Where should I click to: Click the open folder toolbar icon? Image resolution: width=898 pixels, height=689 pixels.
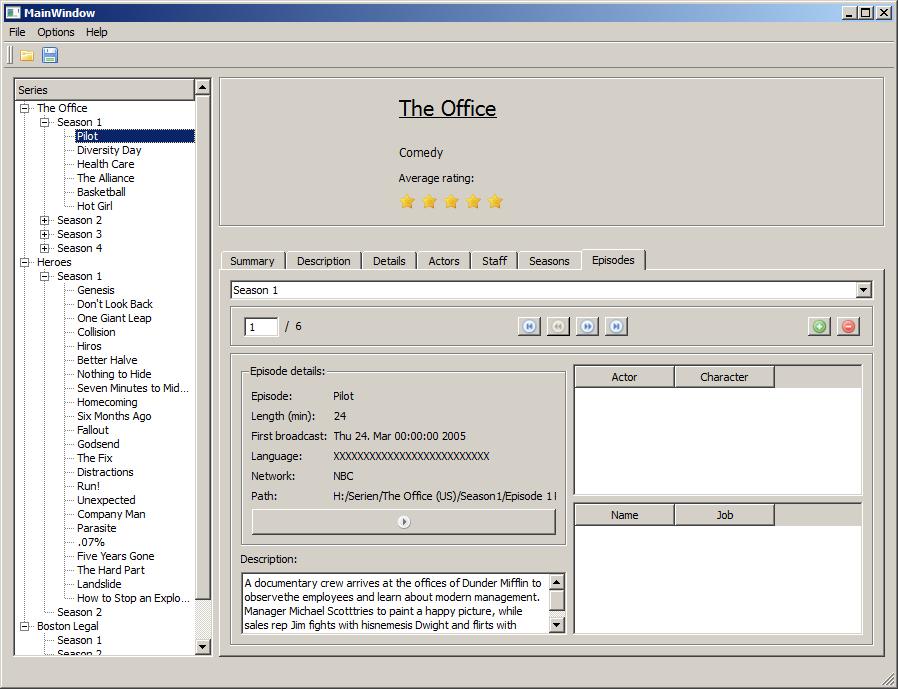point(26,56)
